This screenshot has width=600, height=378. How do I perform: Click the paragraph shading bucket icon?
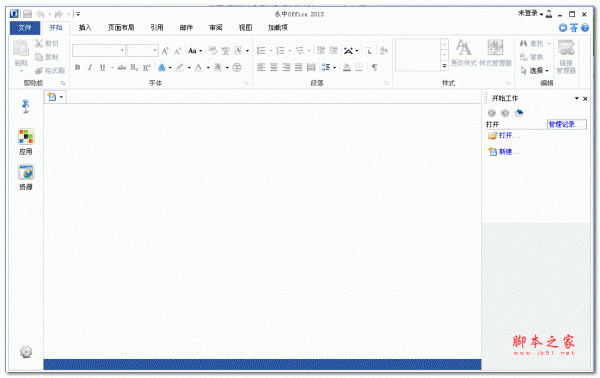[x=347, y=68]
